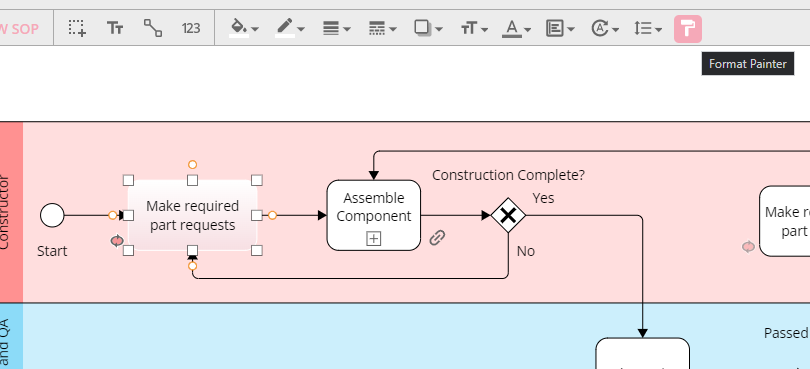Select the marquee selection tool
This screenshot has width=810, height=369.
tap(77, 28)
